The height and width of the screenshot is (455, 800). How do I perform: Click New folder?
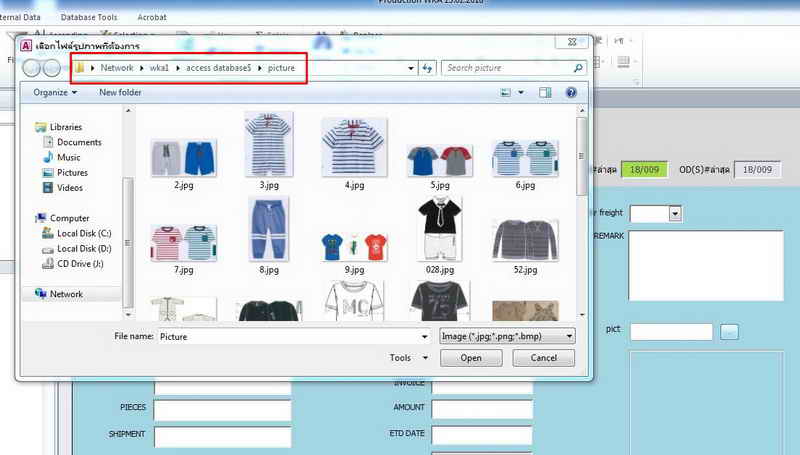[120, 92]
